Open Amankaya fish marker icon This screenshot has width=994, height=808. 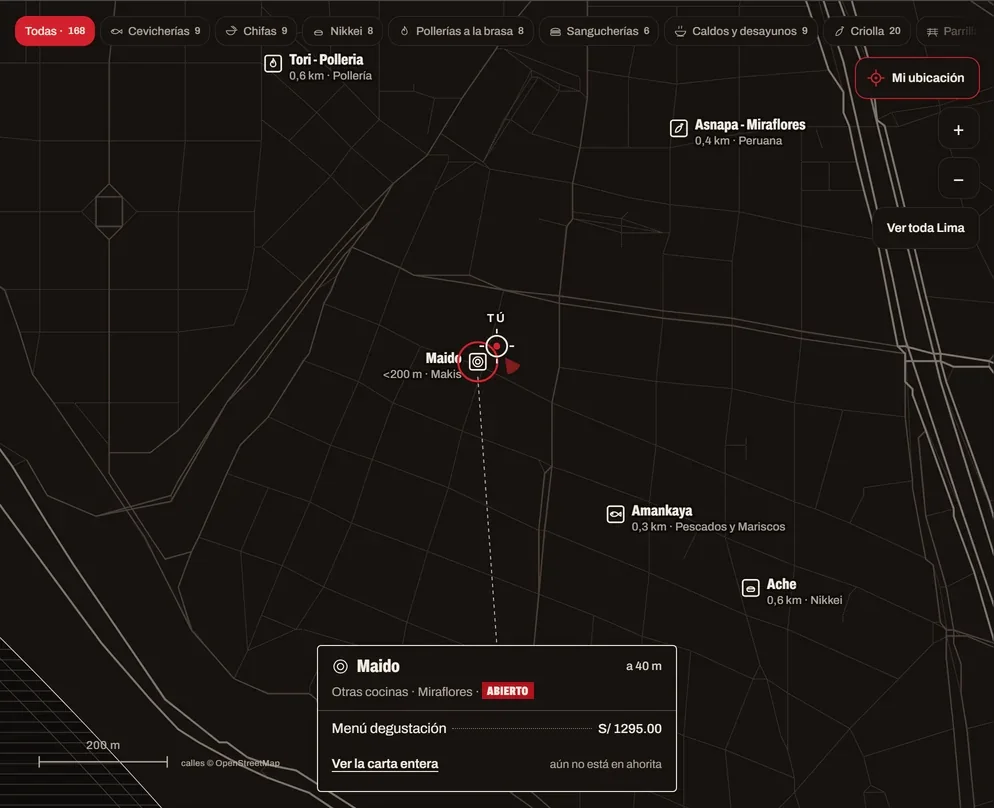point(616,514)
